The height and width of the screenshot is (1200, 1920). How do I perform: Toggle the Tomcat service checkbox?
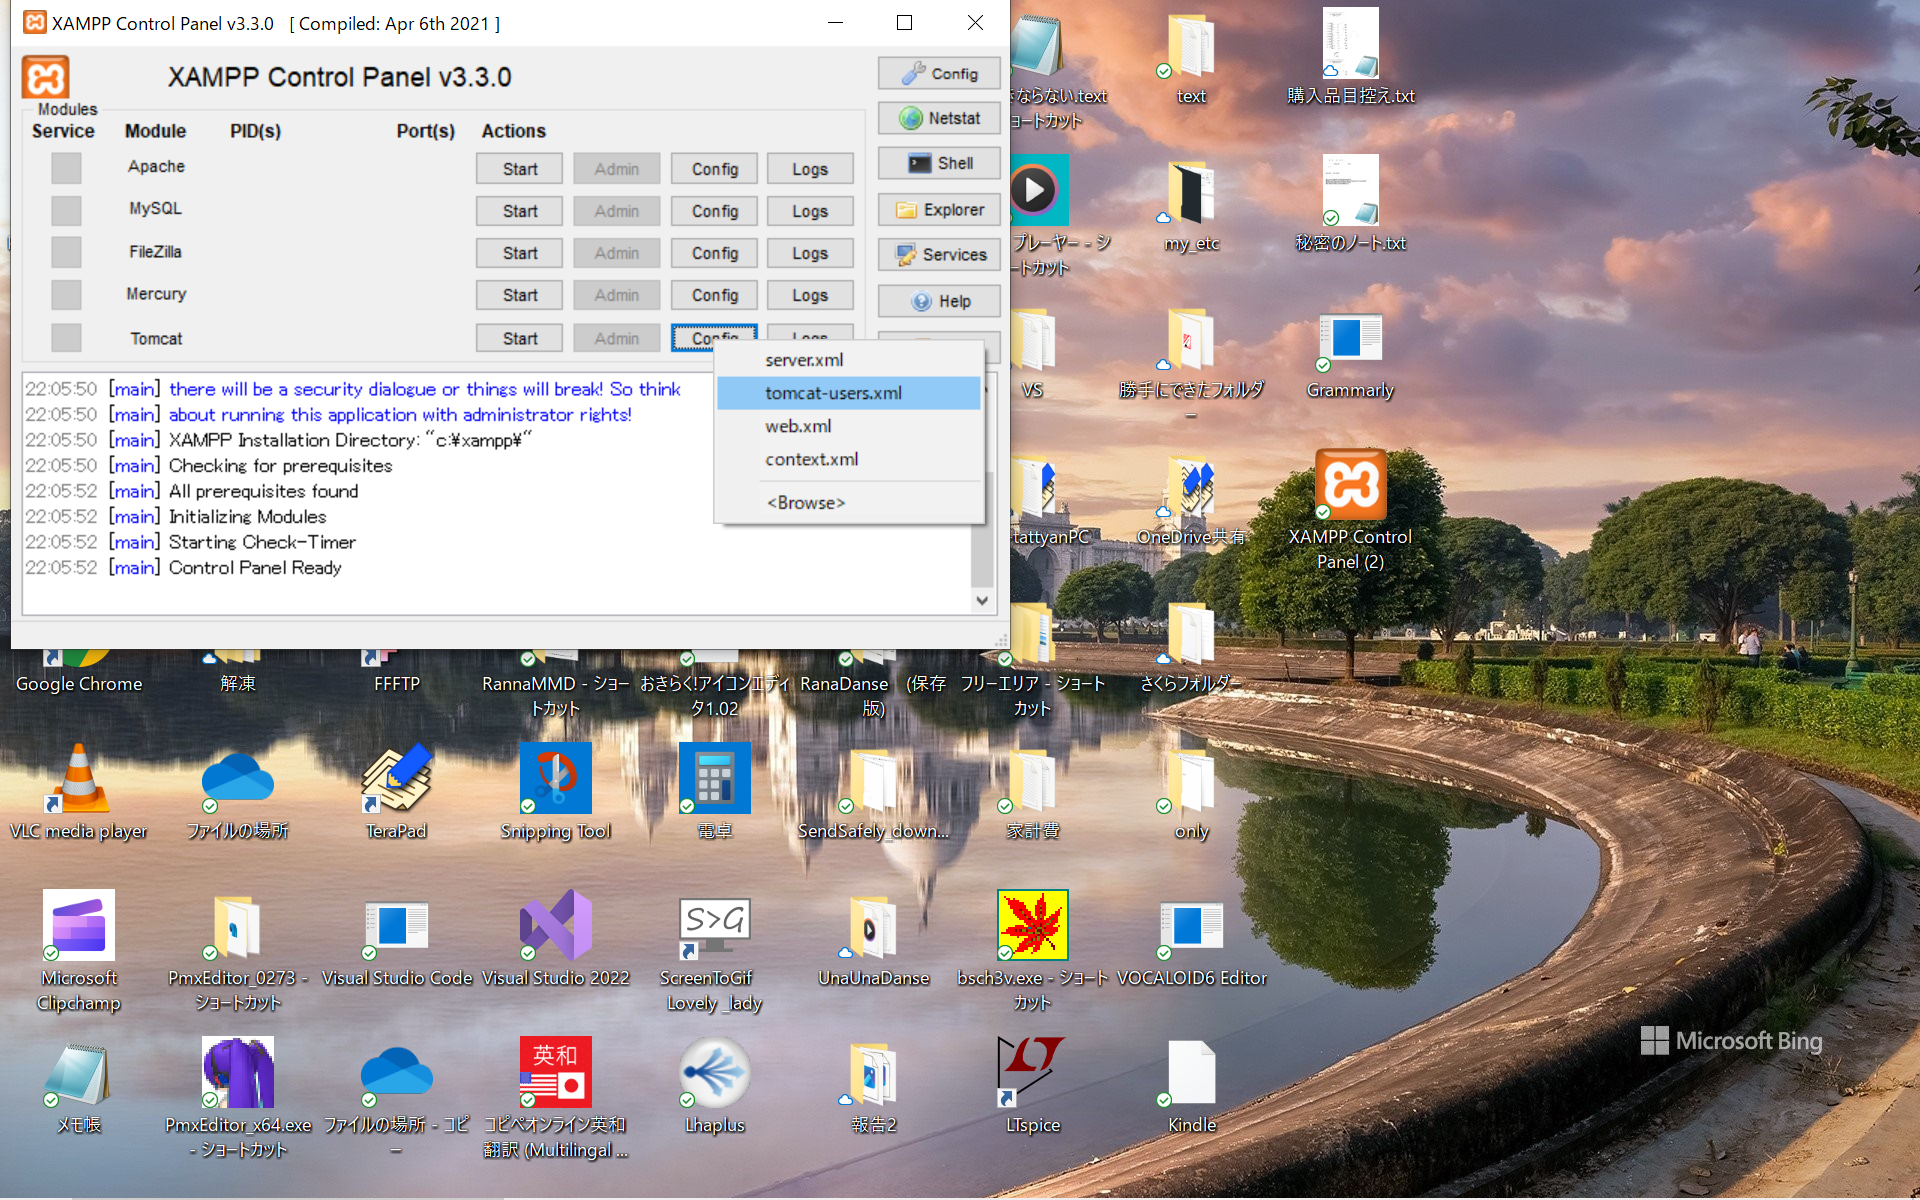coord(66,338)
